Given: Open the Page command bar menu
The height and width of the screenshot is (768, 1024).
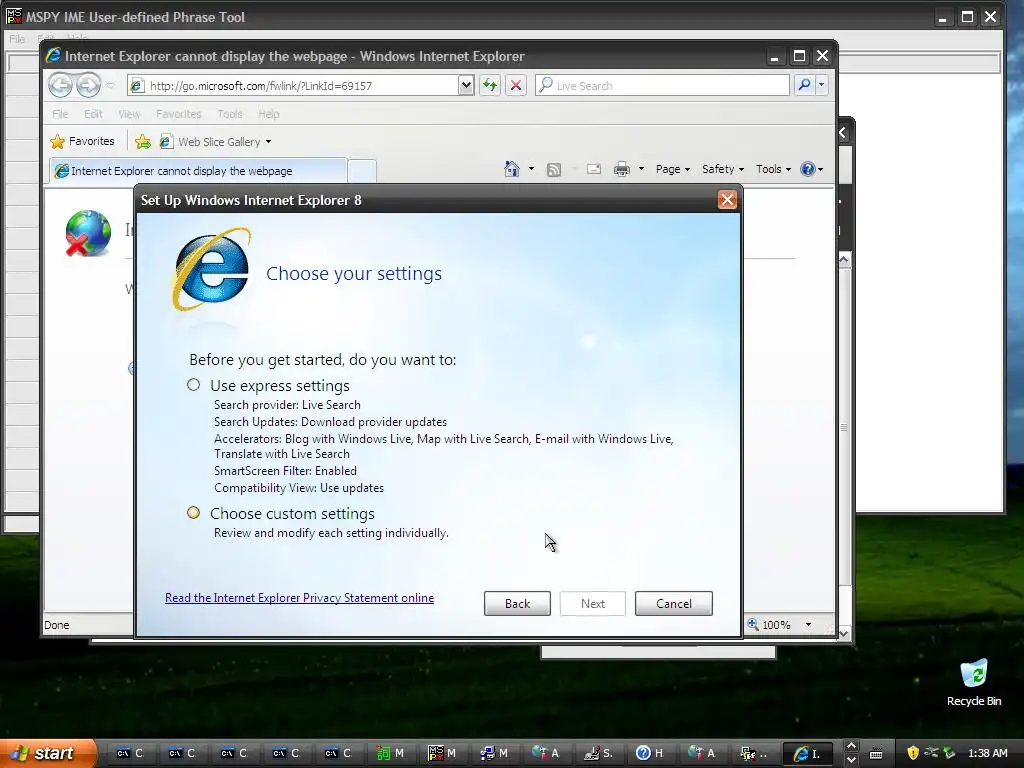Looking at the screenshot, I should pos(673,169).
